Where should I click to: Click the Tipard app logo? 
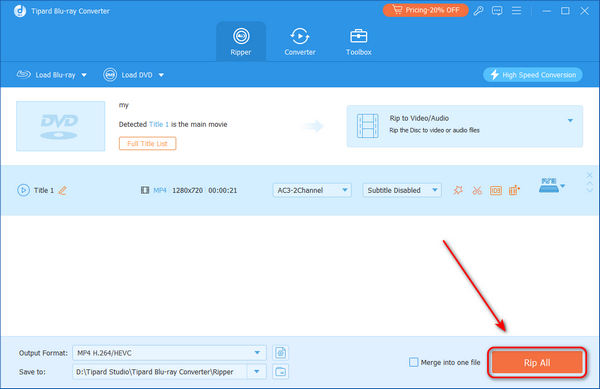(x=20, y=11)
